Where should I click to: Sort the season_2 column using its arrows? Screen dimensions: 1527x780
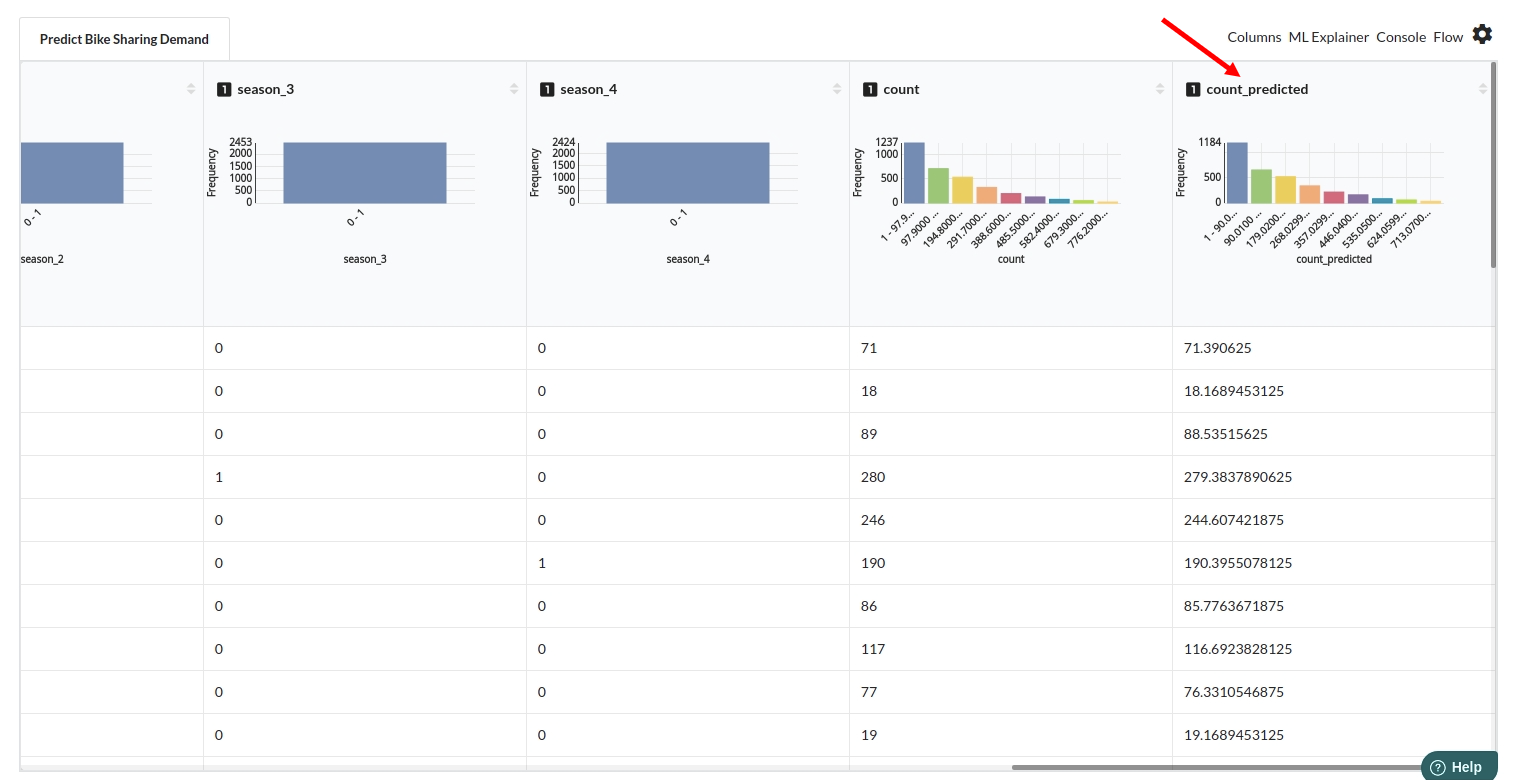point(191,89)
